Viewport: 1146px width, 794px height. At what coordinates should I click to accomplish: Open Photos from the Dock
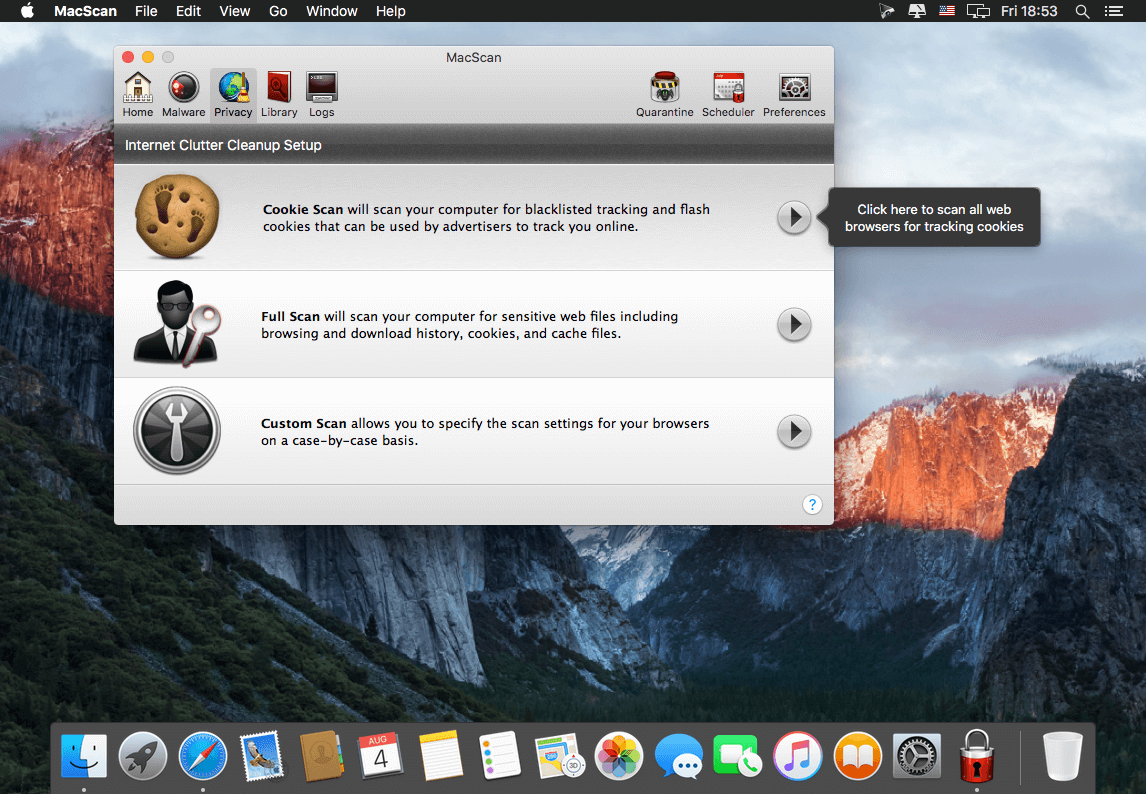(x=619, y=756)
